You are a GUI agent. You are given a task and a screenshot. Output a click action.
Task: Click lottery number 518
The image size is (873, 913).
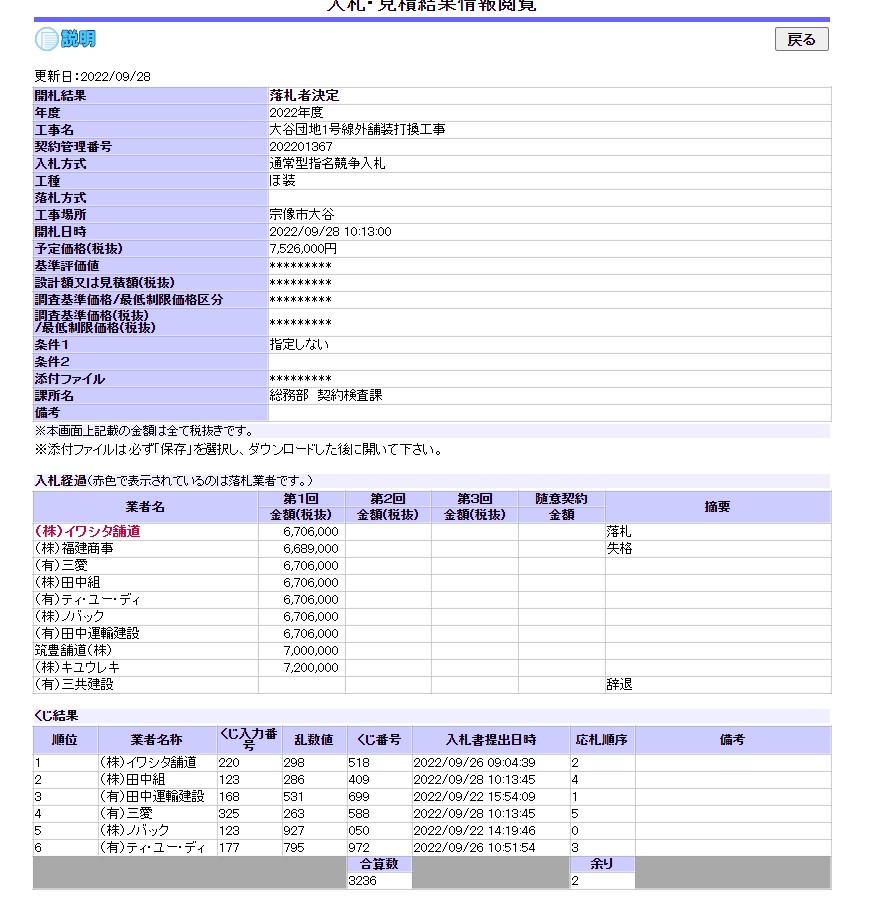(x=359, y=763)
